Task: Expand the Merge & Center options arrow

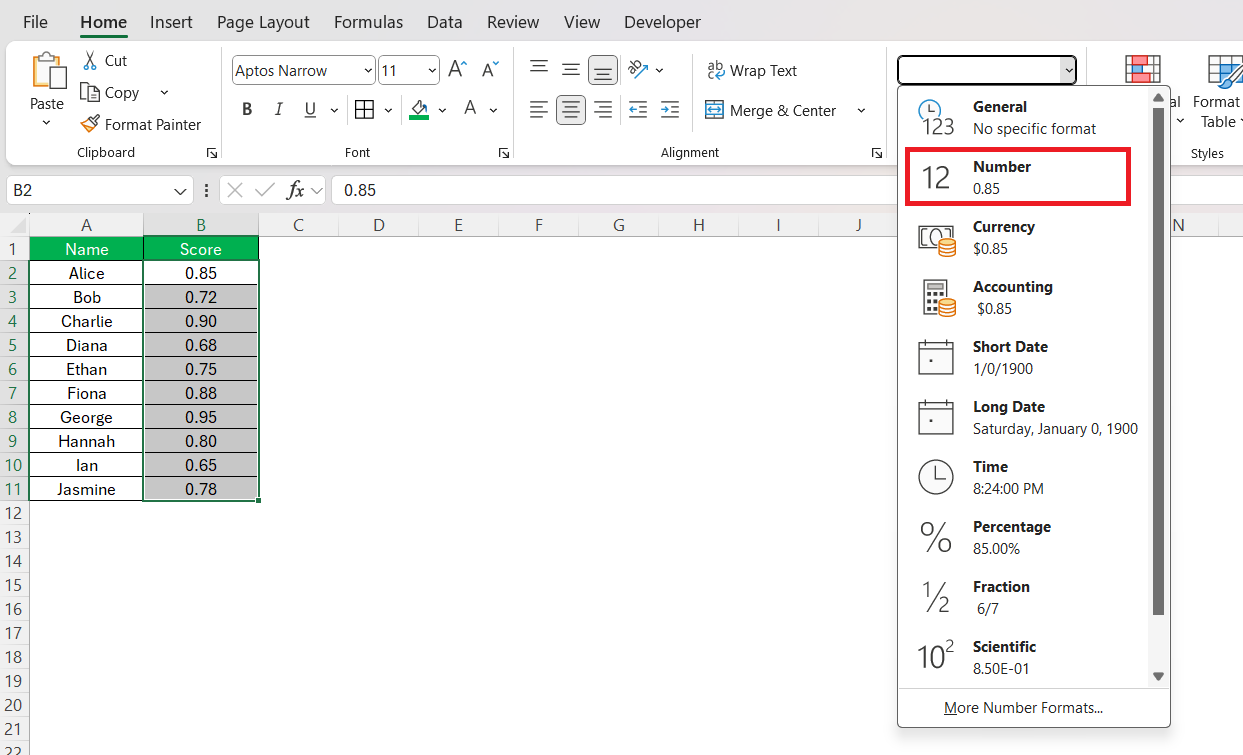Action: [861, 110]
